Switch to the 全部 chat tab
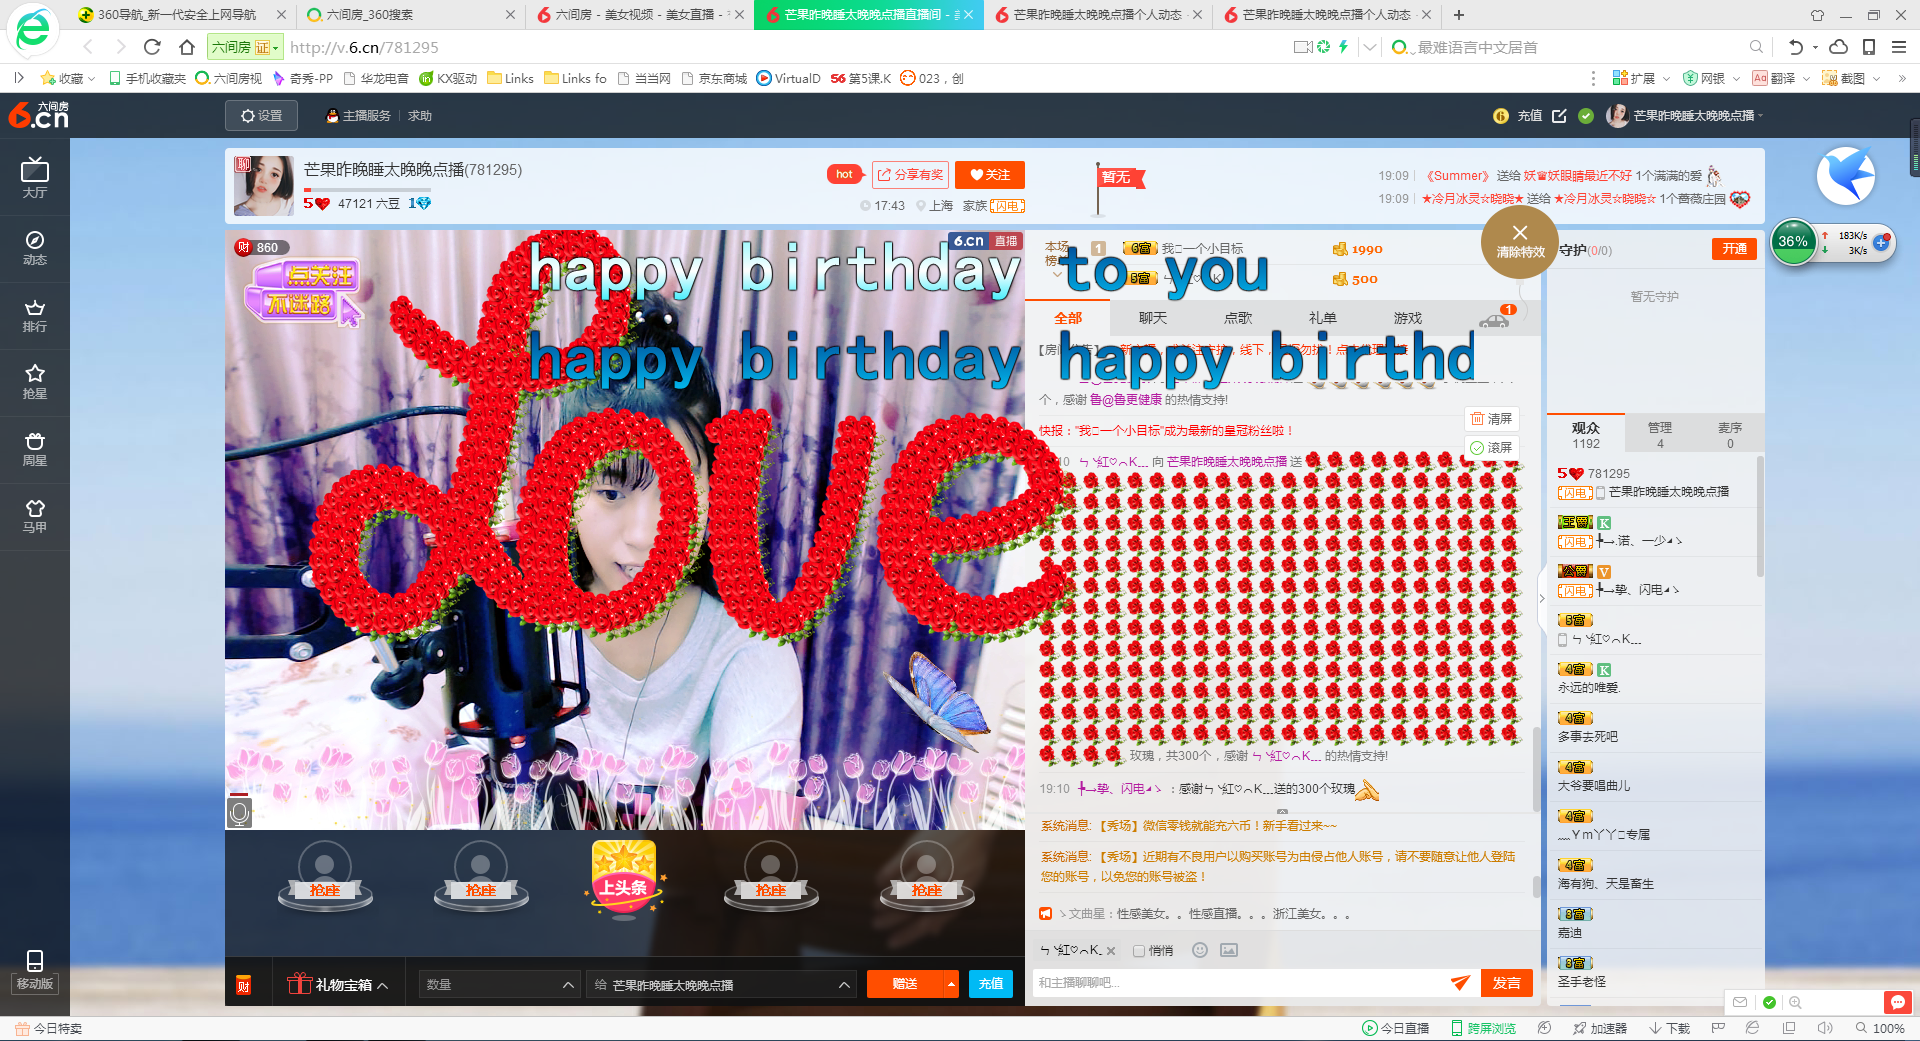This screenshot has height=1041, width=1920. tap(1068, 318)
